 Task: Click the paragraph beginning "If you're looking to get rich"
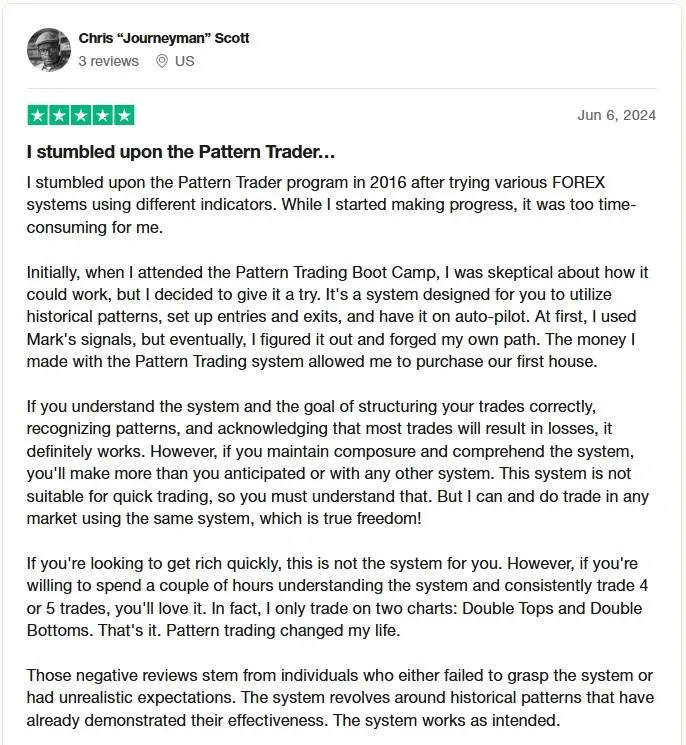338,597
